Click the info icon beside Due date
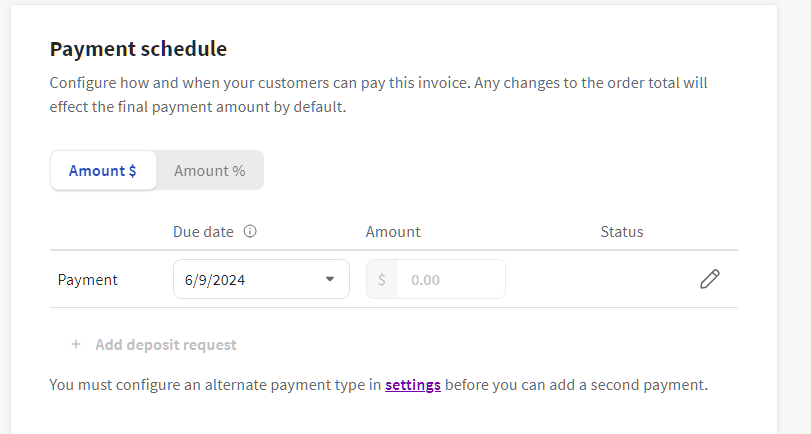 [x=250, y=231]
